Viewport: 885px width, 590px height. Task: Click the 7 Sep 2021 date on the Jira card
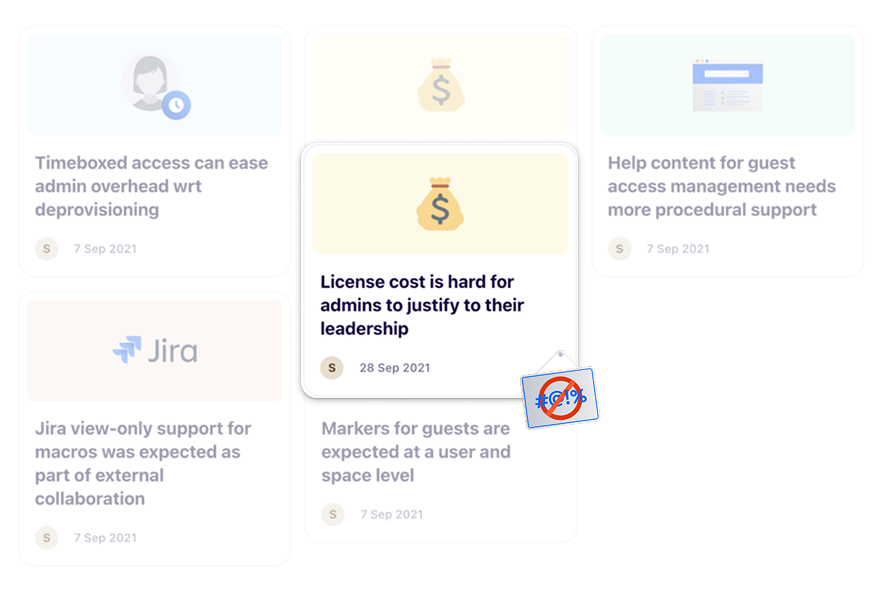click(105, 538)
